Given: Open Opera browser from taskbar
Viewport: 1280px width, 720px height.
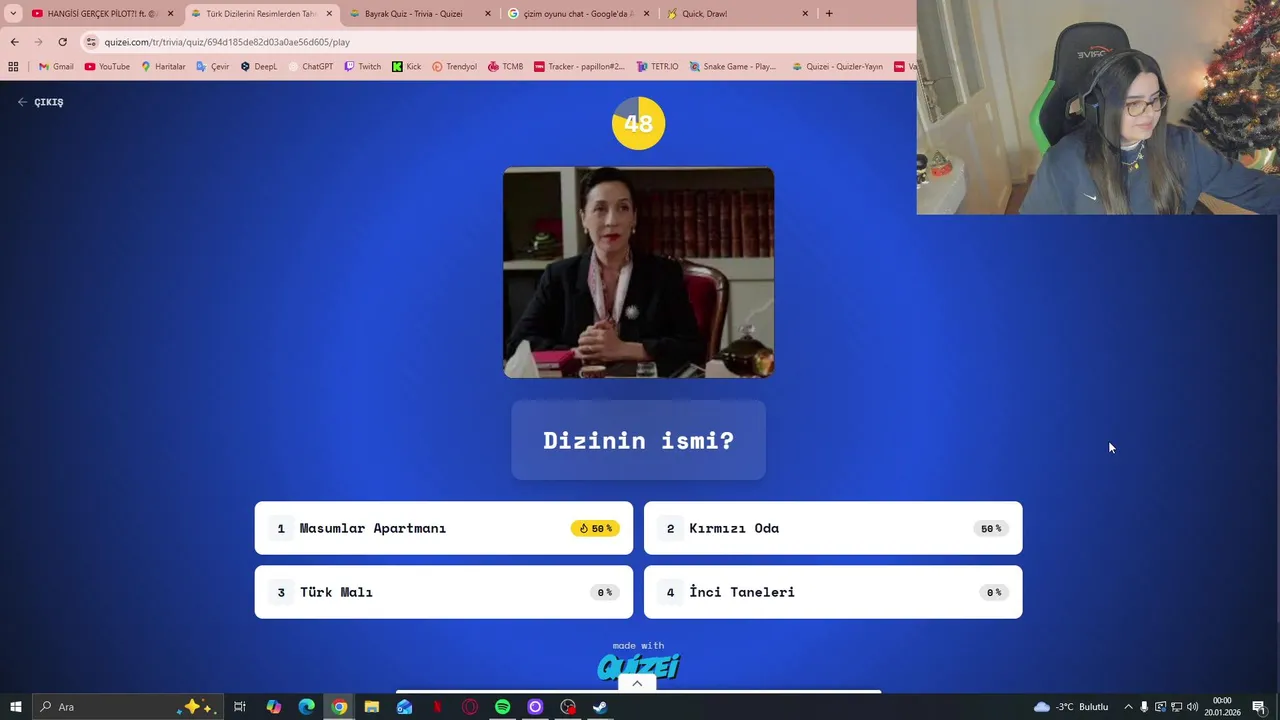Looking at the screenshot, I should pyautogui.click(x=470, y=707).
